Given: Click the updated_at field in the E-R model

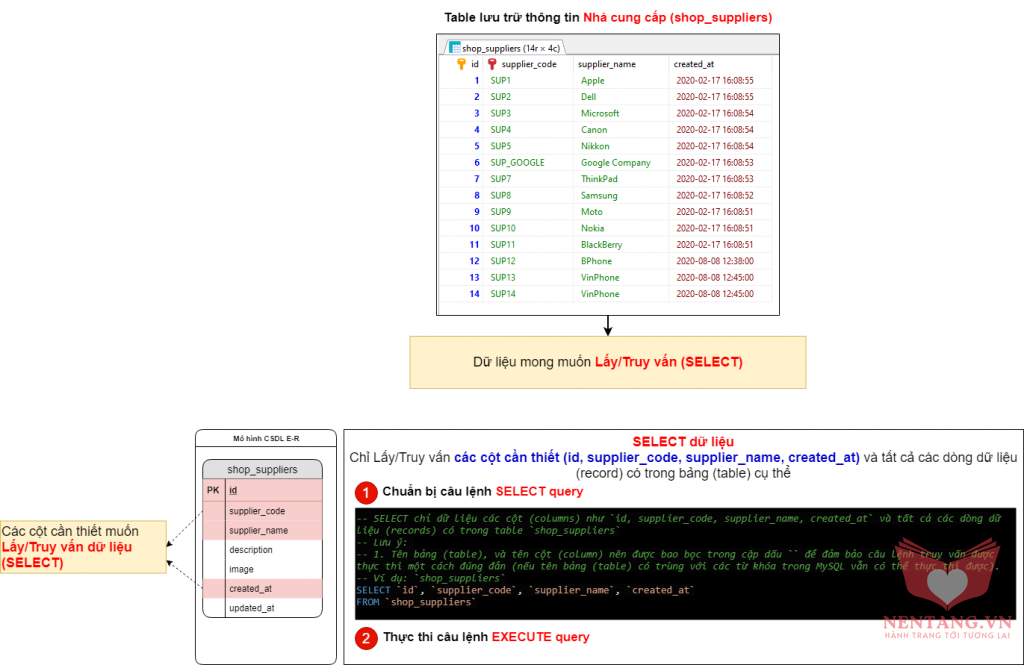Looking at the screenshot, I should [x=252, y=608].
